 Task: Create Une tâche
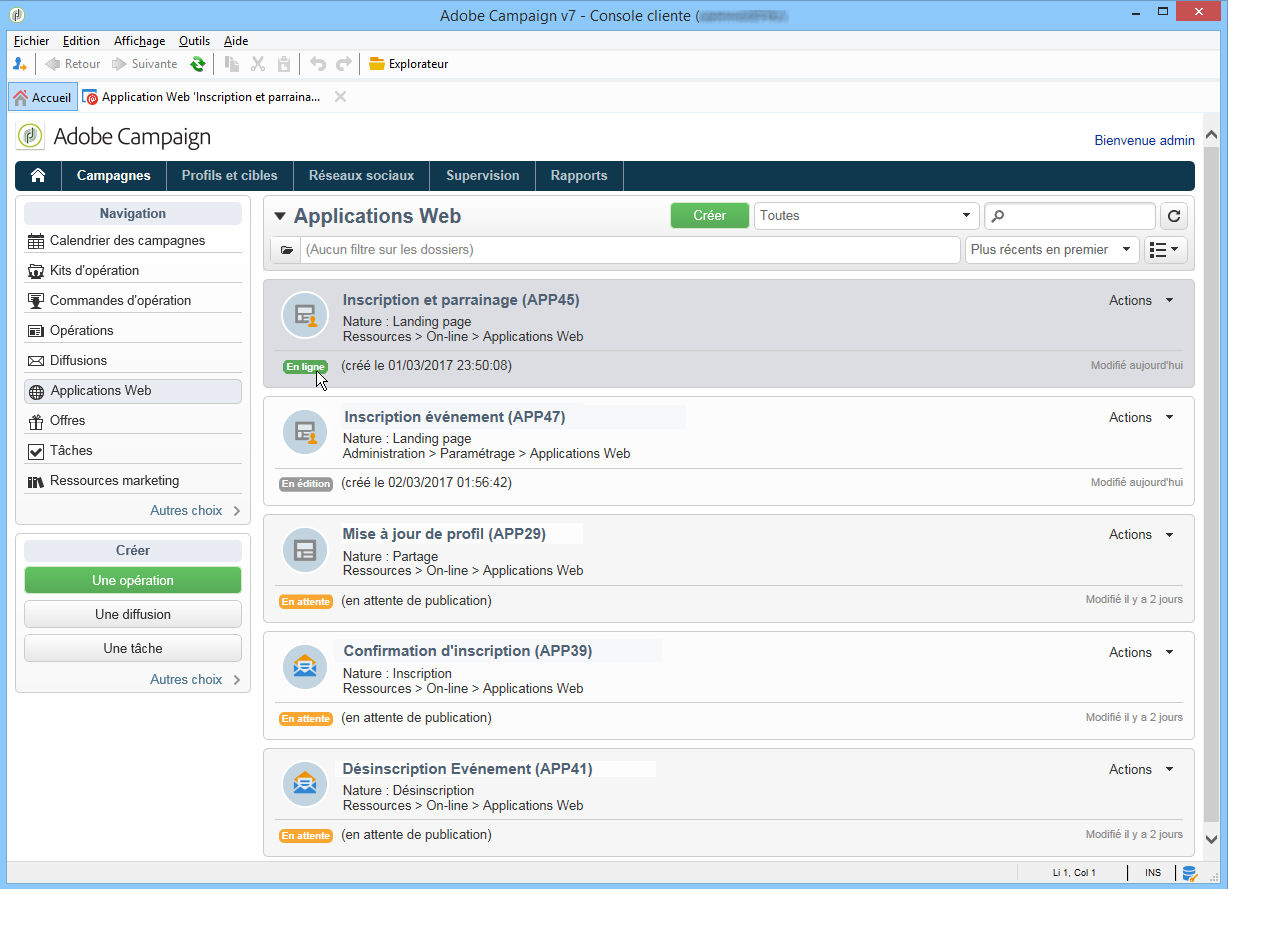tap(133, 648)
